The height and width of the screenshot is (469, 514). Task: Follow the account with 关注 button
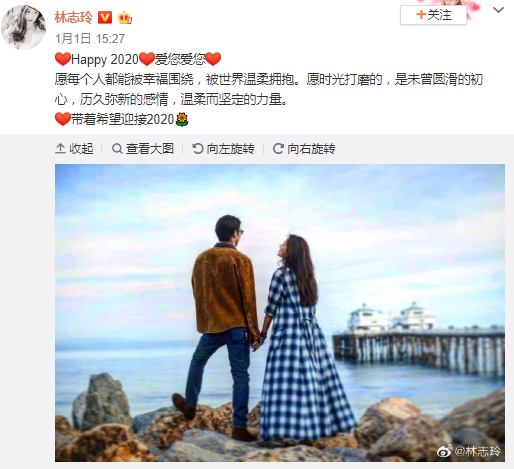tap(433, 15)
